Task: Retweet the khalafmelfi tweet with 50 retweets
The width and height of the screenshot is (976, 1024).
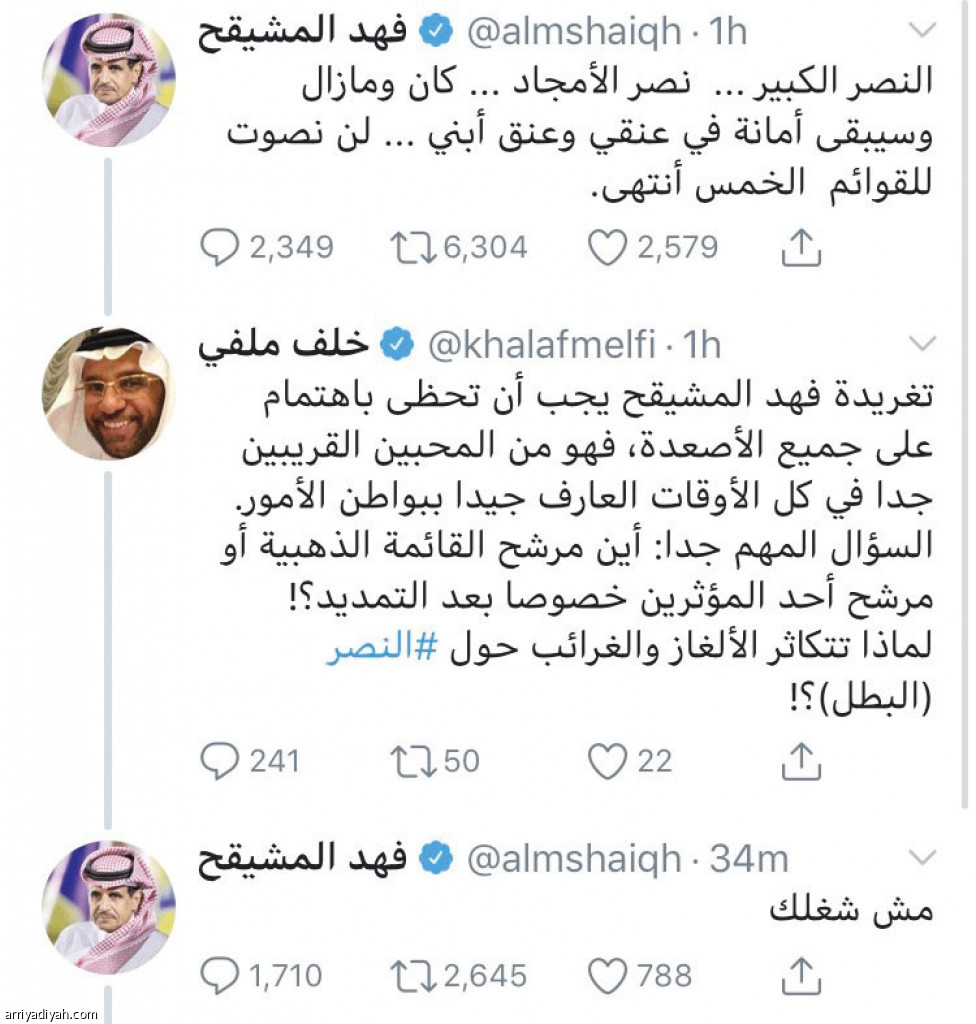Action: tap(413, 761)
